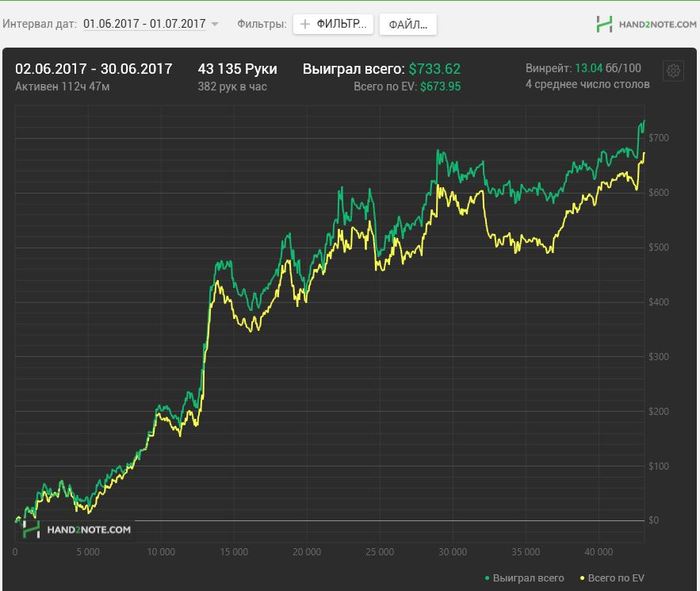700x591 pixels.
Task: Click the ФИЛЬТР... add filter button
Action: 333,24
